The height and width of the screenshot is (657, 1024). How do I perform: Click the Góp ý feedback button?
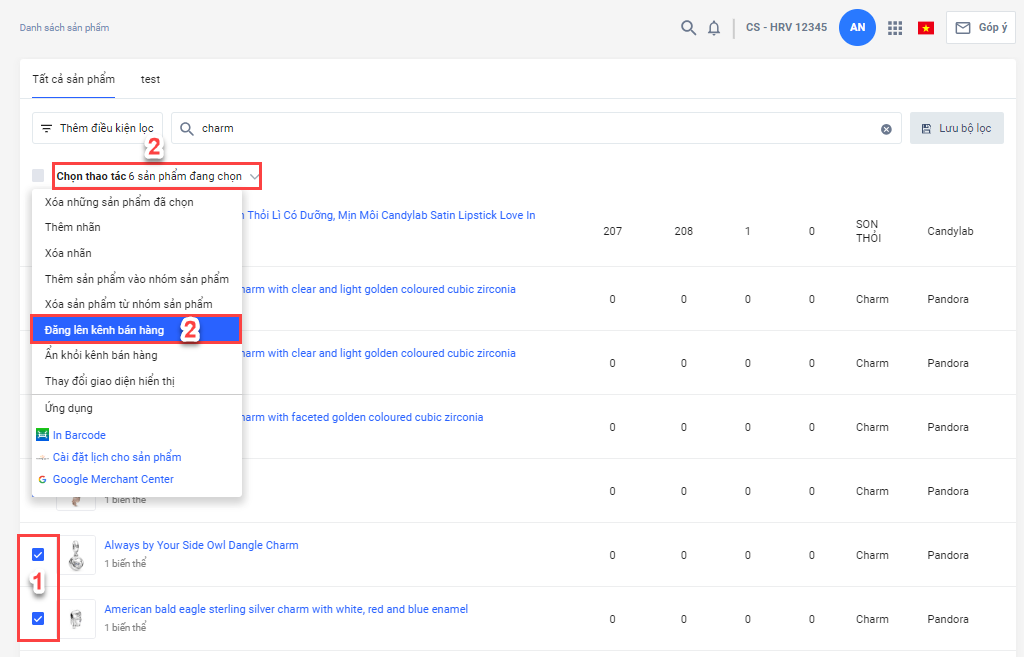tap(980, 28)
